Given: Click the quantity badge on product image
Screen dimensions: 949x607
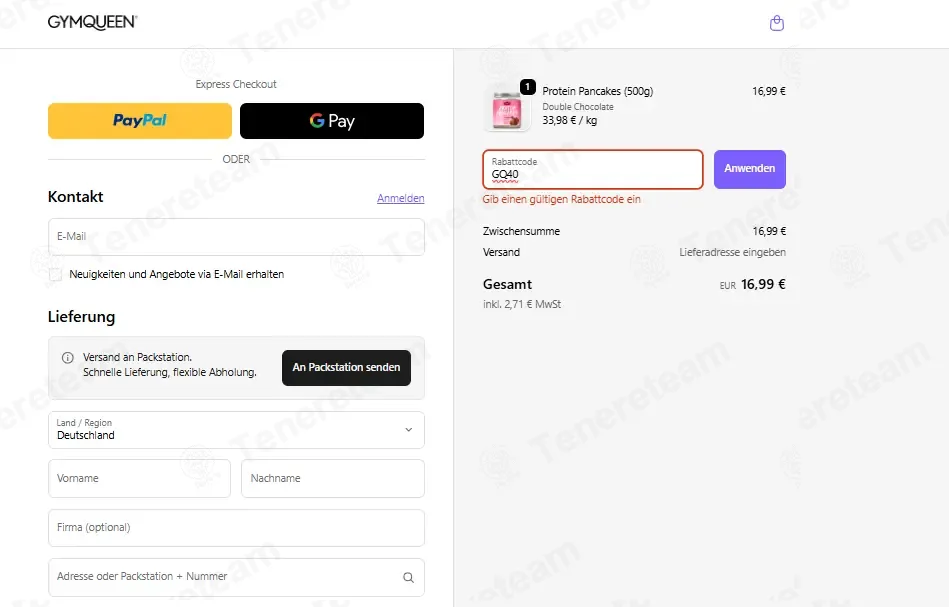Looking at the screenshot, I should click(528, 87).
